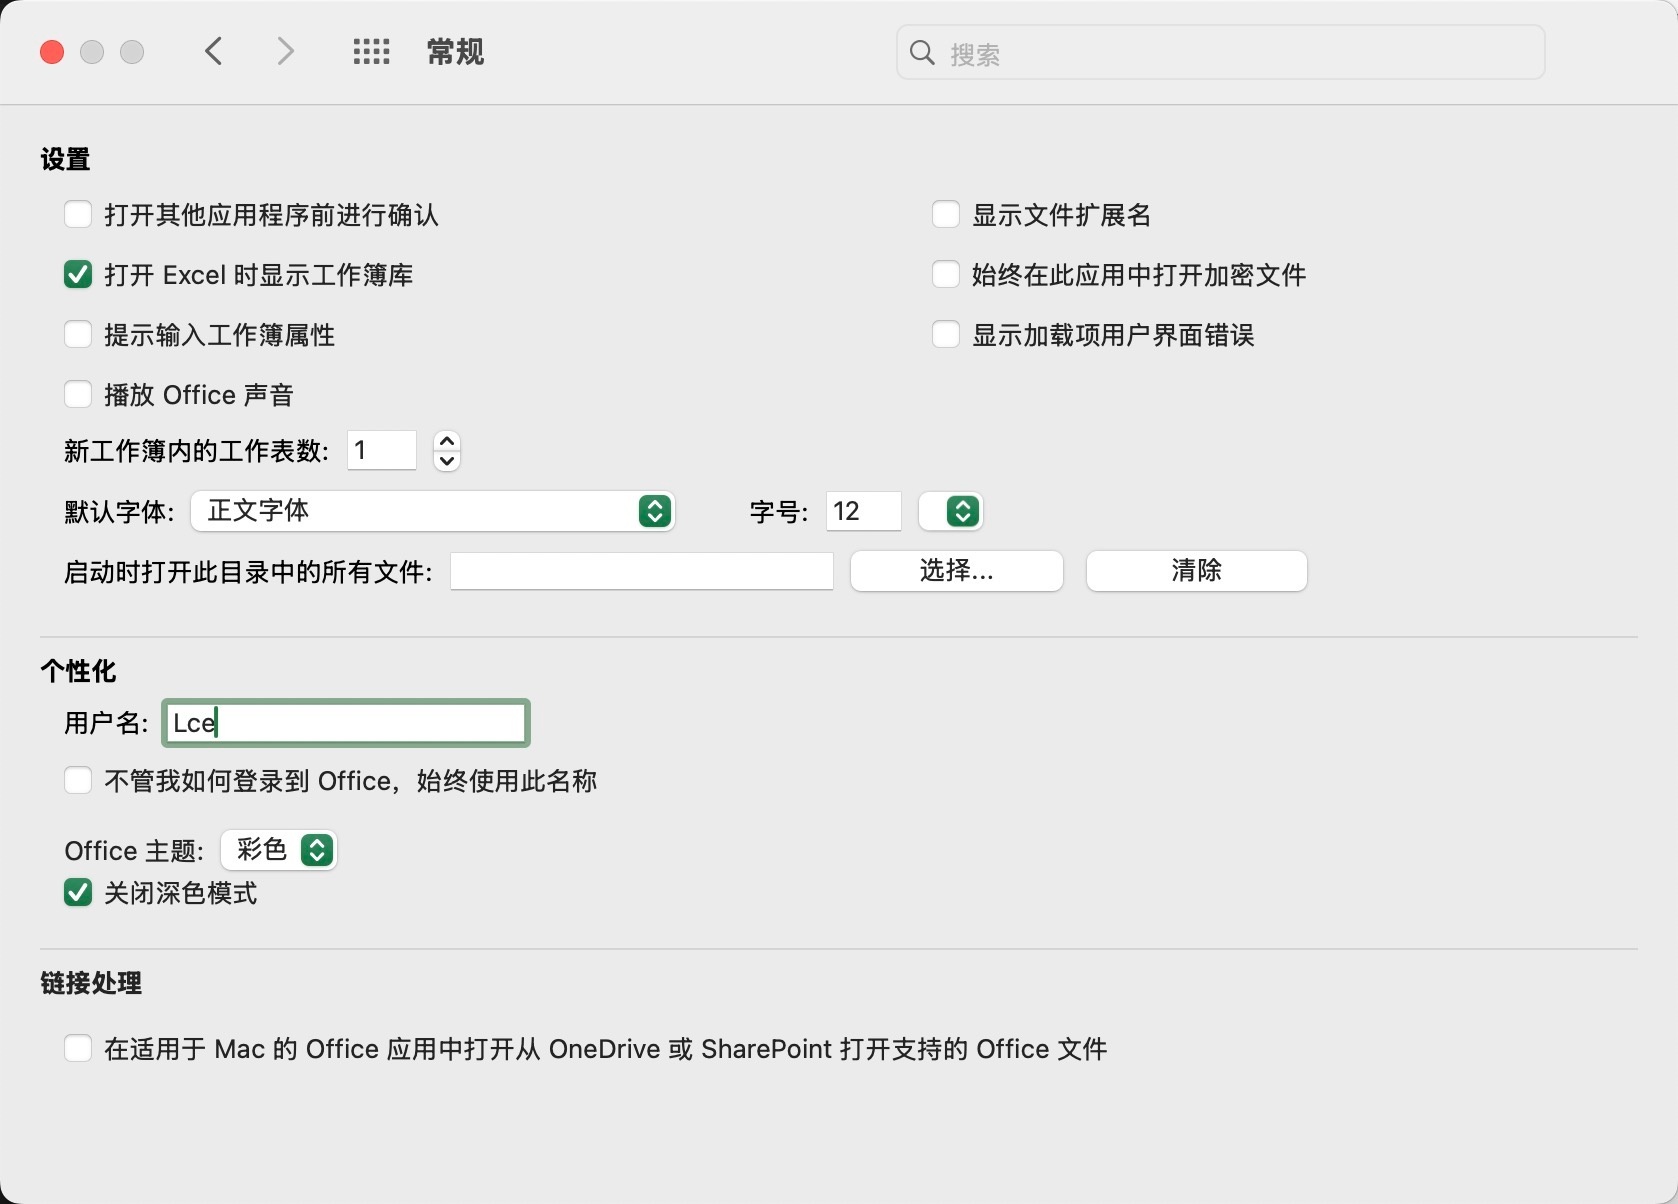The height and width of the screenshot is (1204, 1678).
Task: Close the preferences window
Action: (x=52, y=52)
